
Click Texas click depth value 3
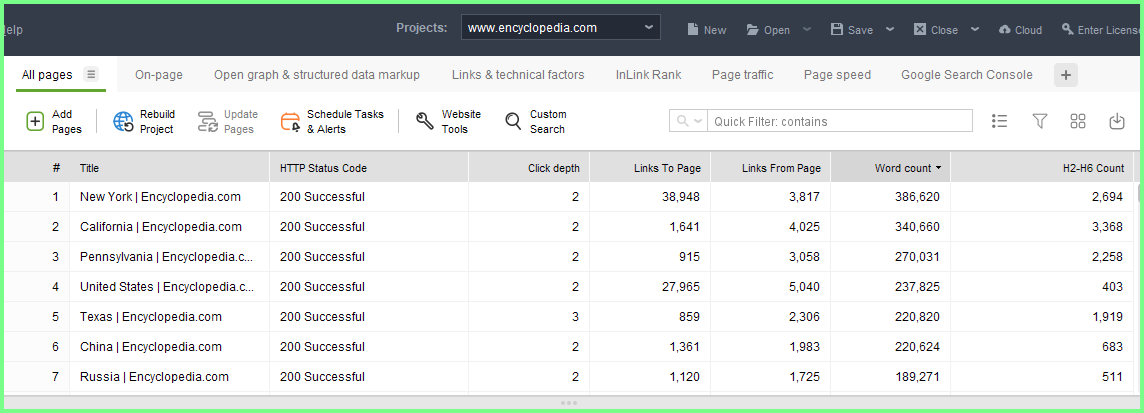click(x=575, y=317)
